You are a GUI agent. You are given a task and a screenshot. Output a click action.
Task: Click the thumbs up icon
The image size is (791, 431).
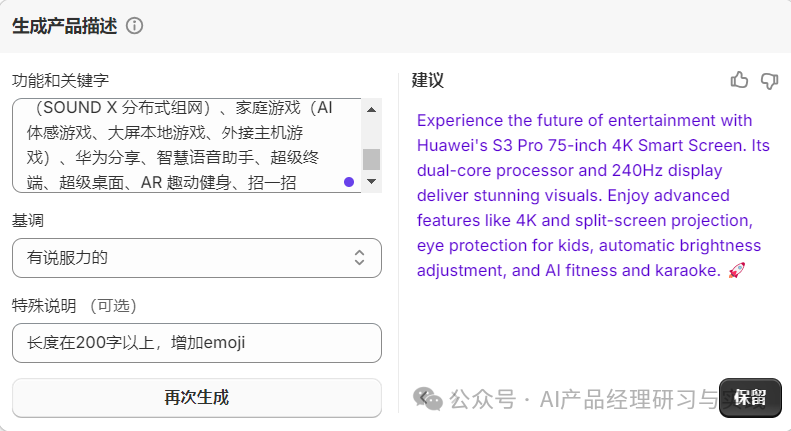tap(739, 80)
